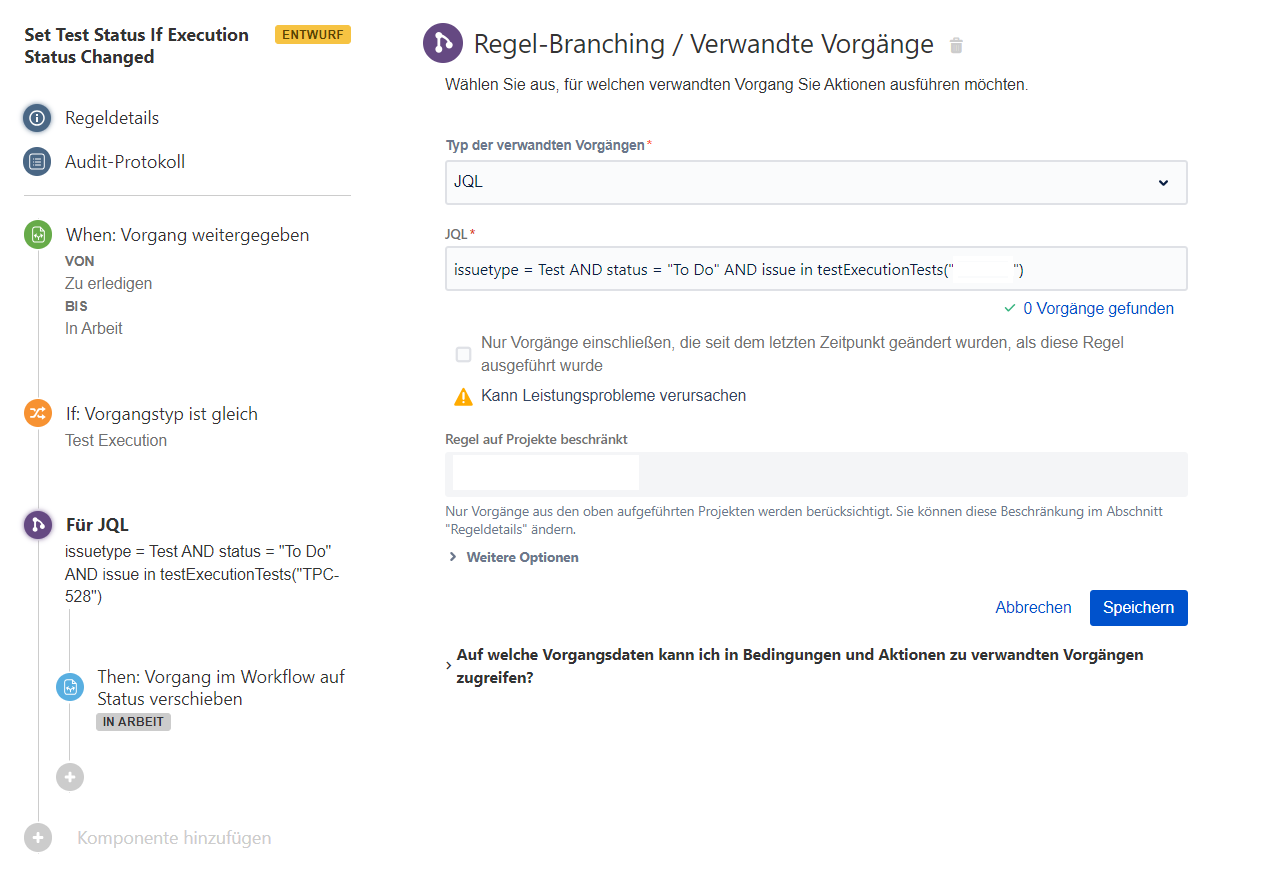Click the ENTWURF status badge

pos(313,35)
